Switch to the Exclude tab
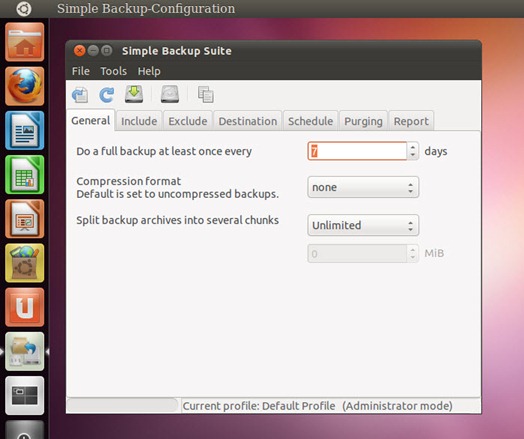Screen dimensions: 524x439 tap(188, 121)
